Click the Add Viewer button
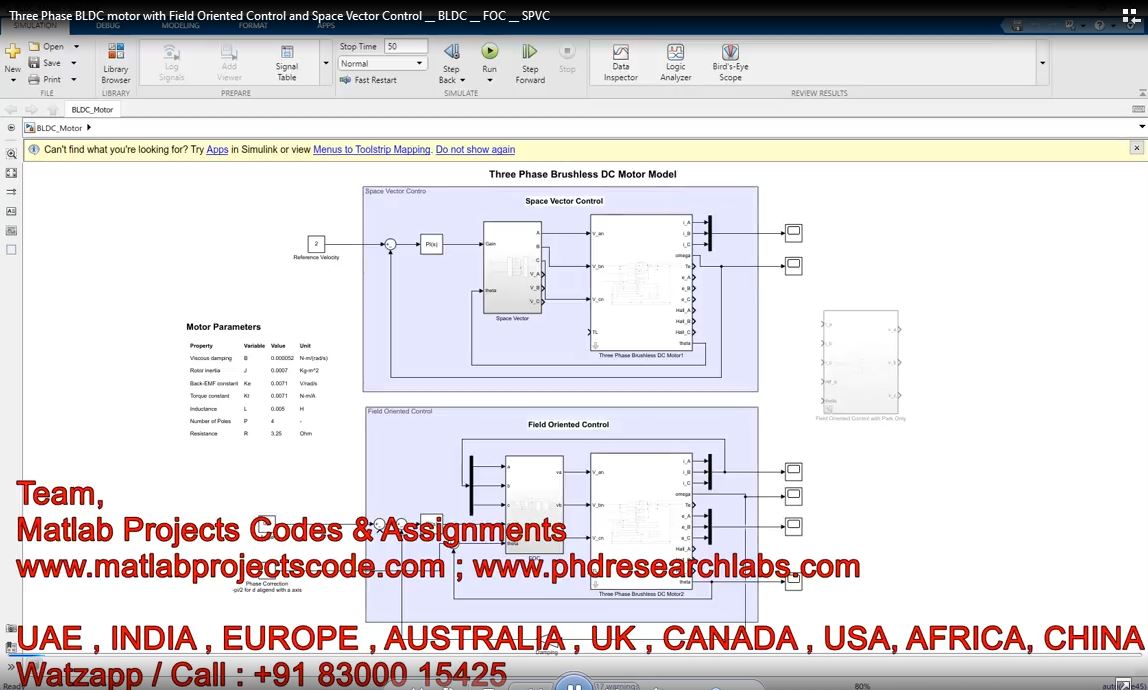1148x690 pixels. [229, 63]
